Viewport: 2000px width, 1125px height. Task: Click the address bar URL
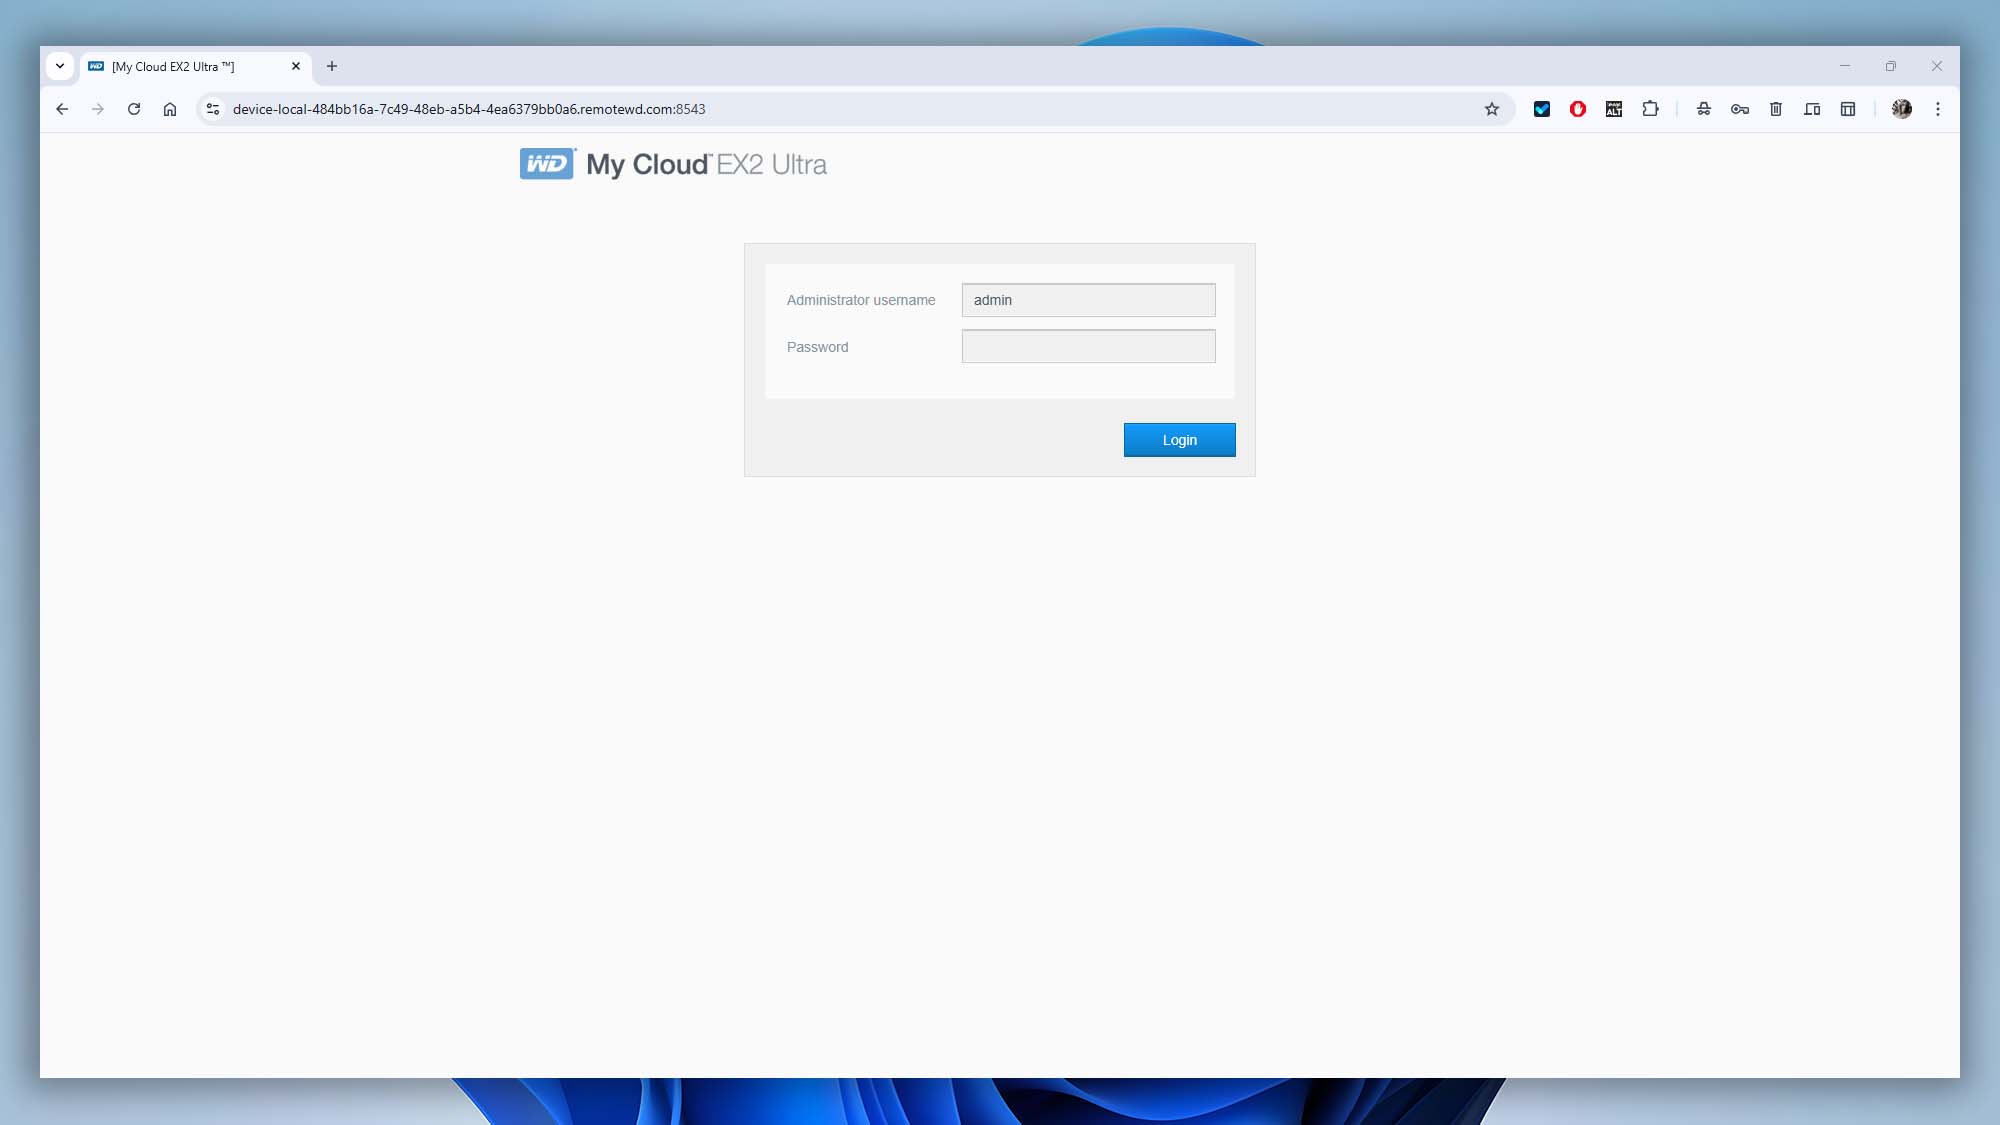469,109
